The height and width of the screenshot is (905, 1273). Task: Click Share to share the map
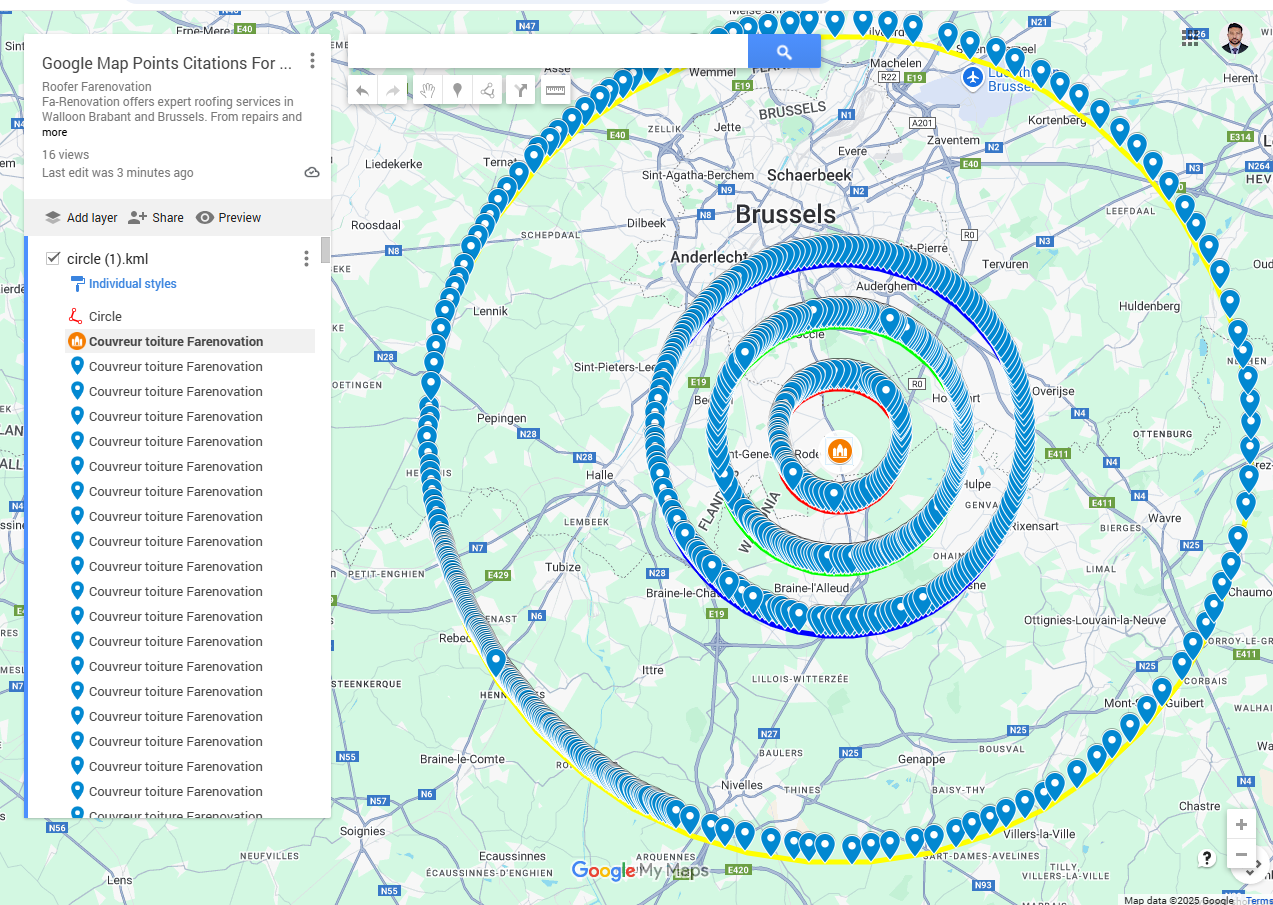point(155,217)
